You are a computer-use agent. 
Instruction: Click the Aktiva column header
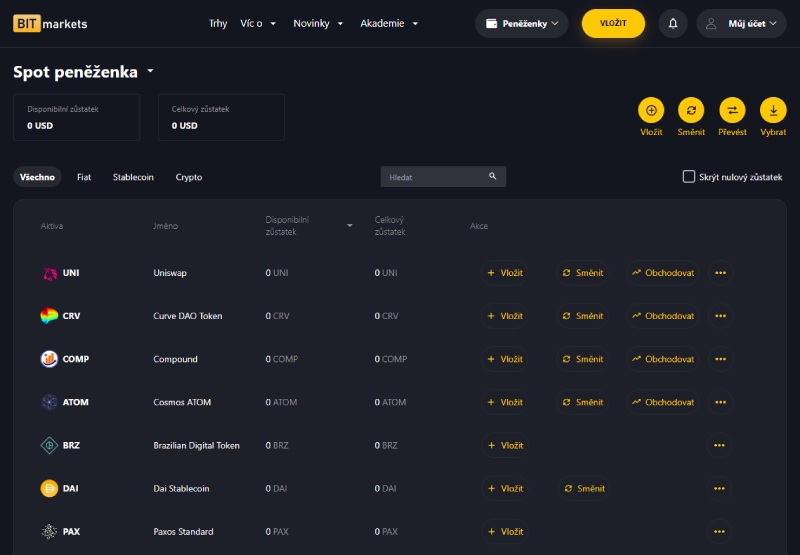[52, 225]
